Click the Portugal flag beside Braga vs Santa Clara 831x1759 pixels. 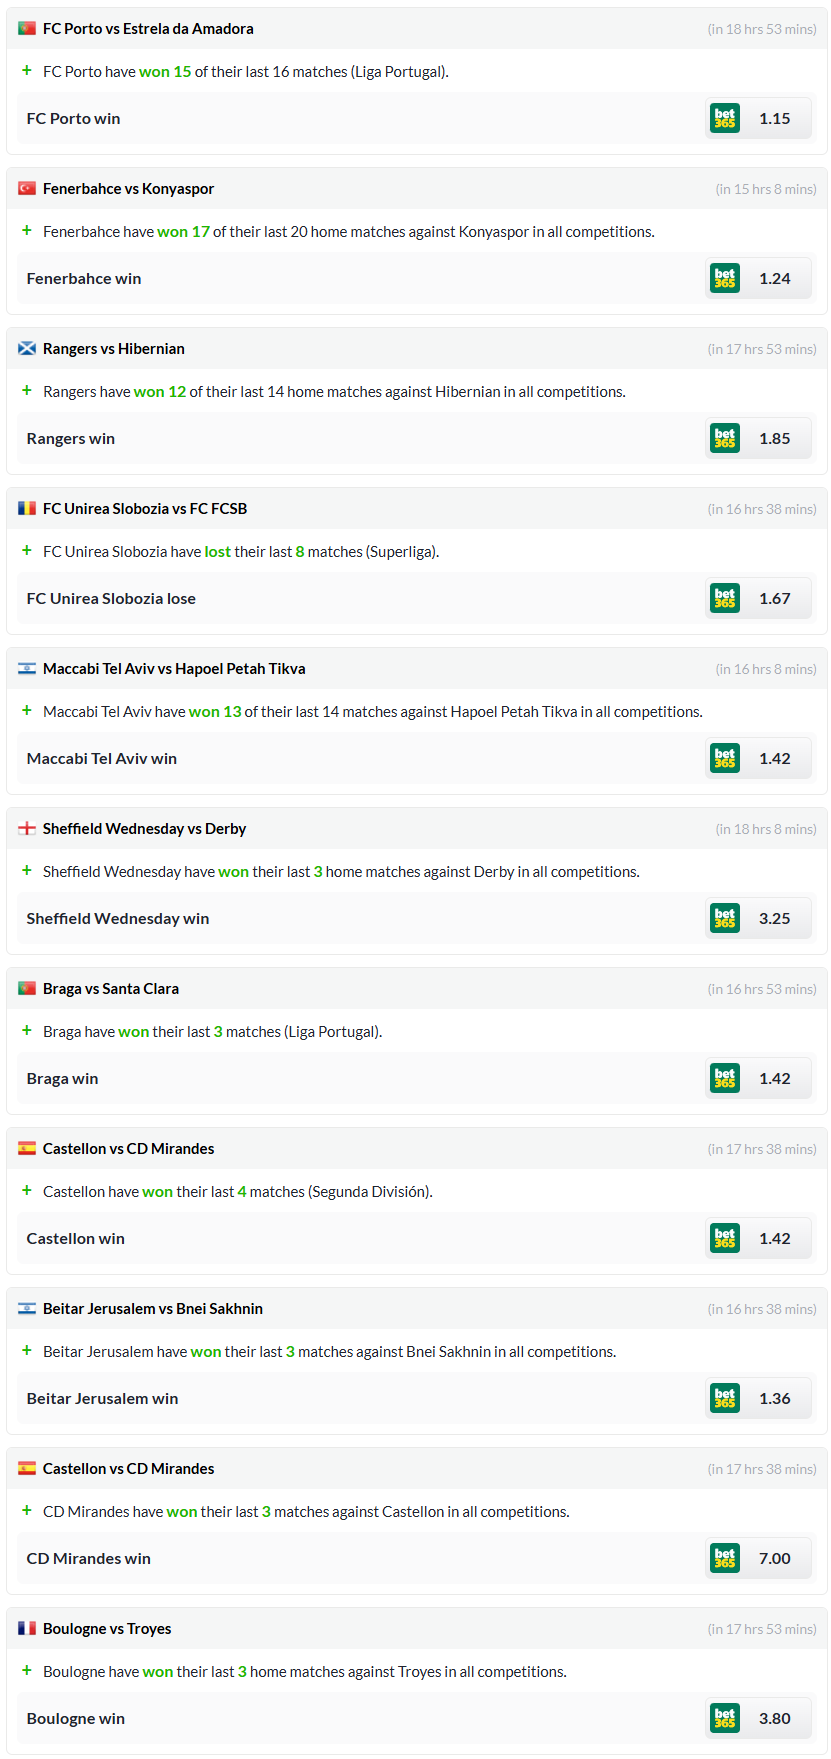pyautogui.click(x=27, y=989)
